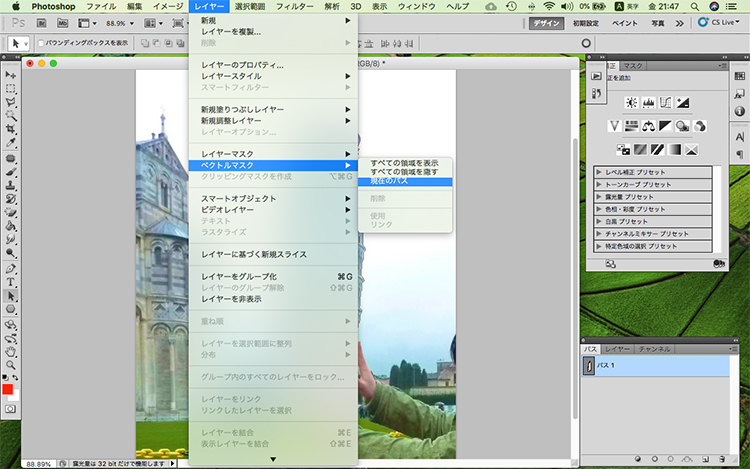
Task: Select the Eyedropper tool
Action: coord(11,142)
